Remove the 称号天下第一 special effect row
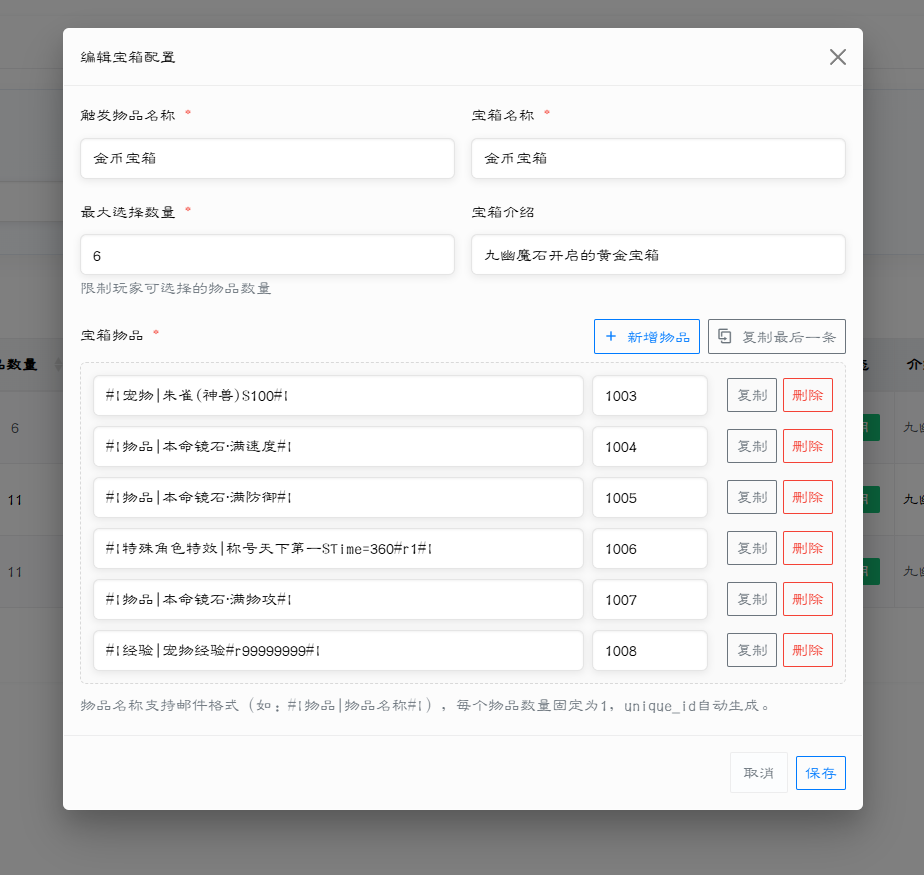The image size is (924, 875). [807, 549]
